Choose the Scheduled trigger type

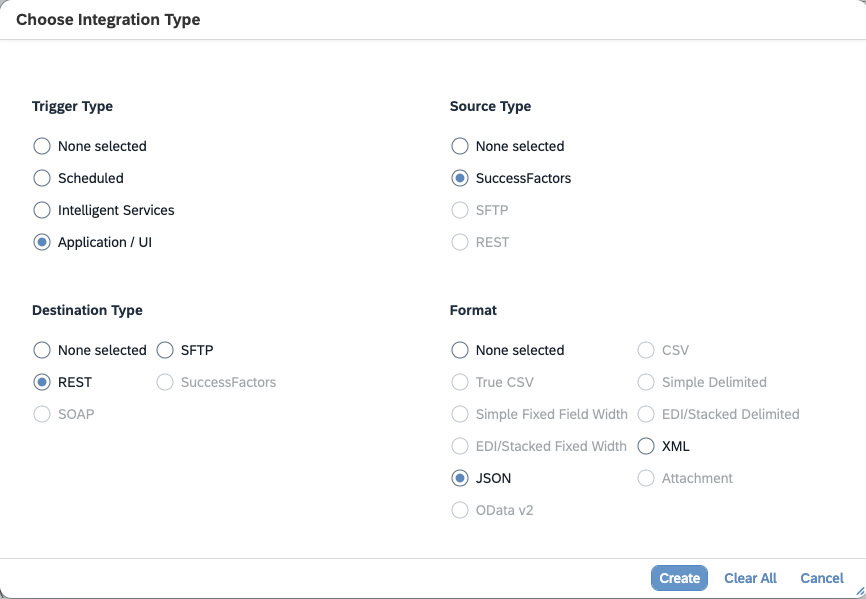[42, 178]
